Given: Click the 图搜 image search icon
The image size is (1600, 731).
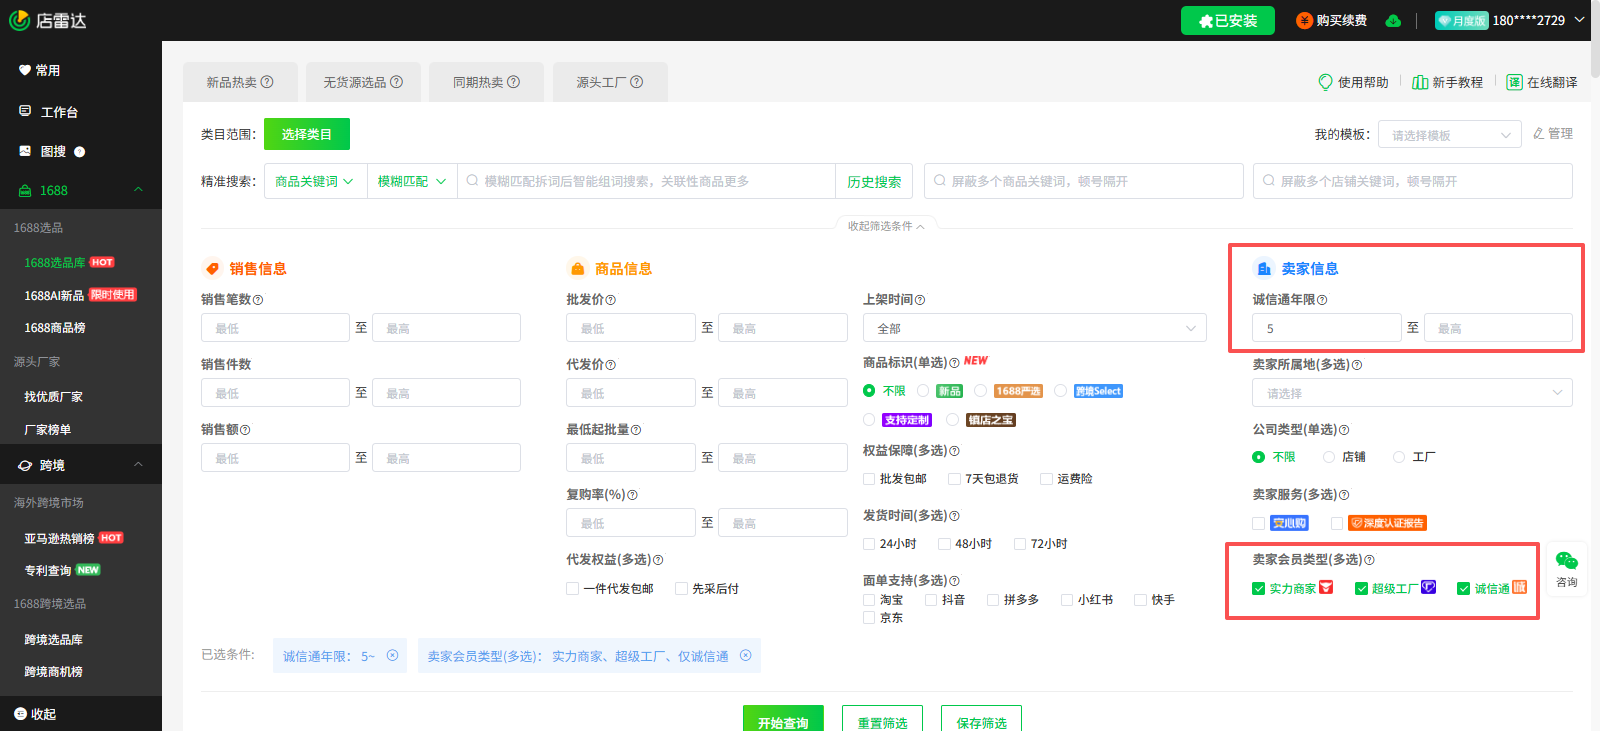Looking at the screenshot, I should (25, 151).
